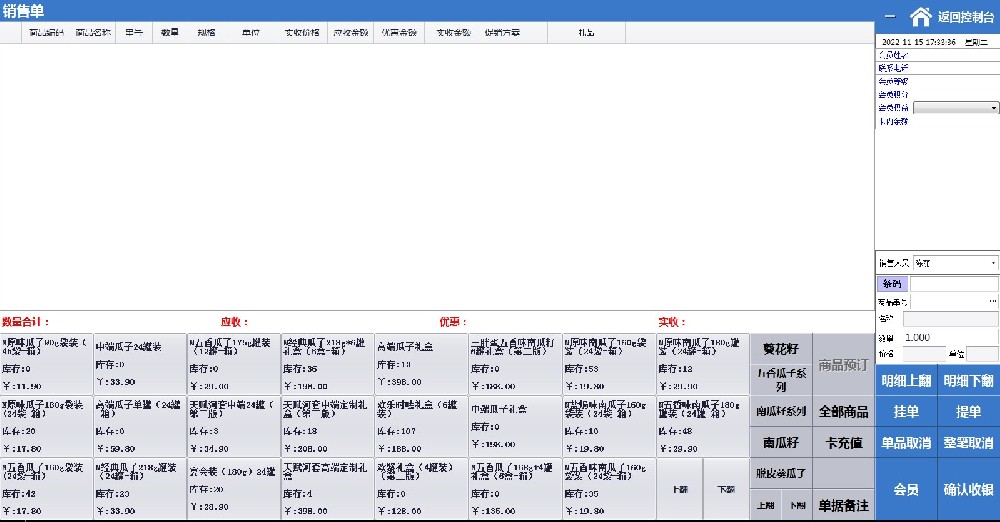Click 整笔取消 to cancel the whole order
The height and width of the screenshot is (522, 1000).
click(x=969, y=442)
